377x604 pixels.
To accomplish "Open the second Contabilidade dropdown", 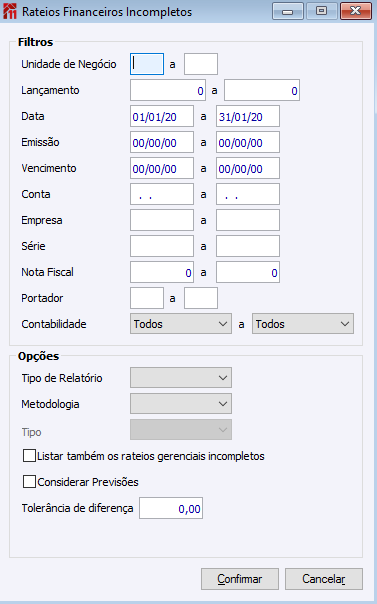I will (303, 324).
